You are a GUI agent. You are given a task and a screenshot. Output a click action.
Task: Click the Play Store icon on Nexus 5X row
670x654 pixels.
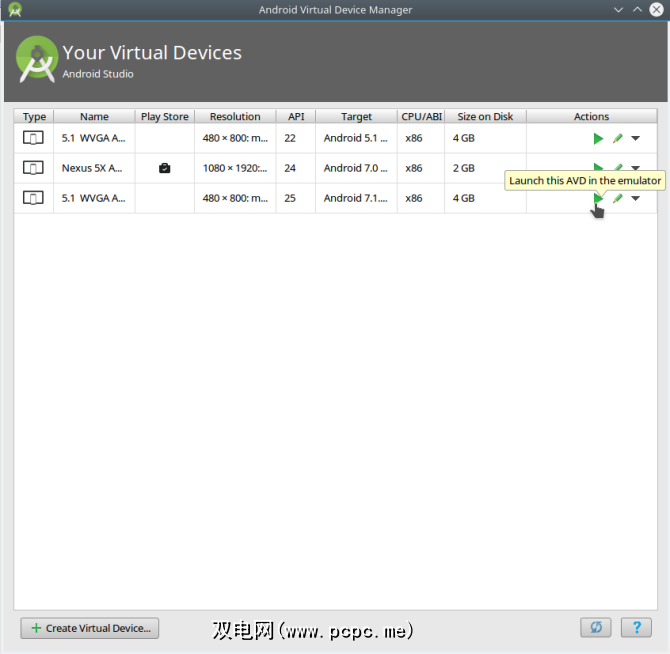165,168
